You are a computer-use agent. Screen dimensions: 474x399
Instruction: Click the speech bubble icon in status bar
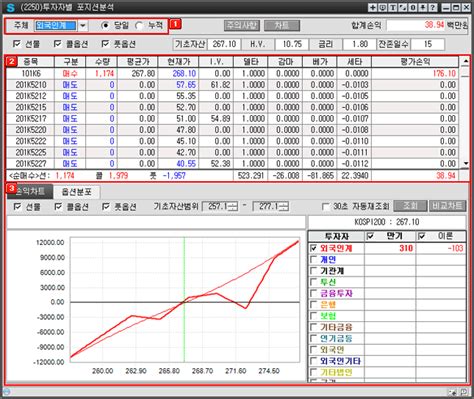coord(464,392)
